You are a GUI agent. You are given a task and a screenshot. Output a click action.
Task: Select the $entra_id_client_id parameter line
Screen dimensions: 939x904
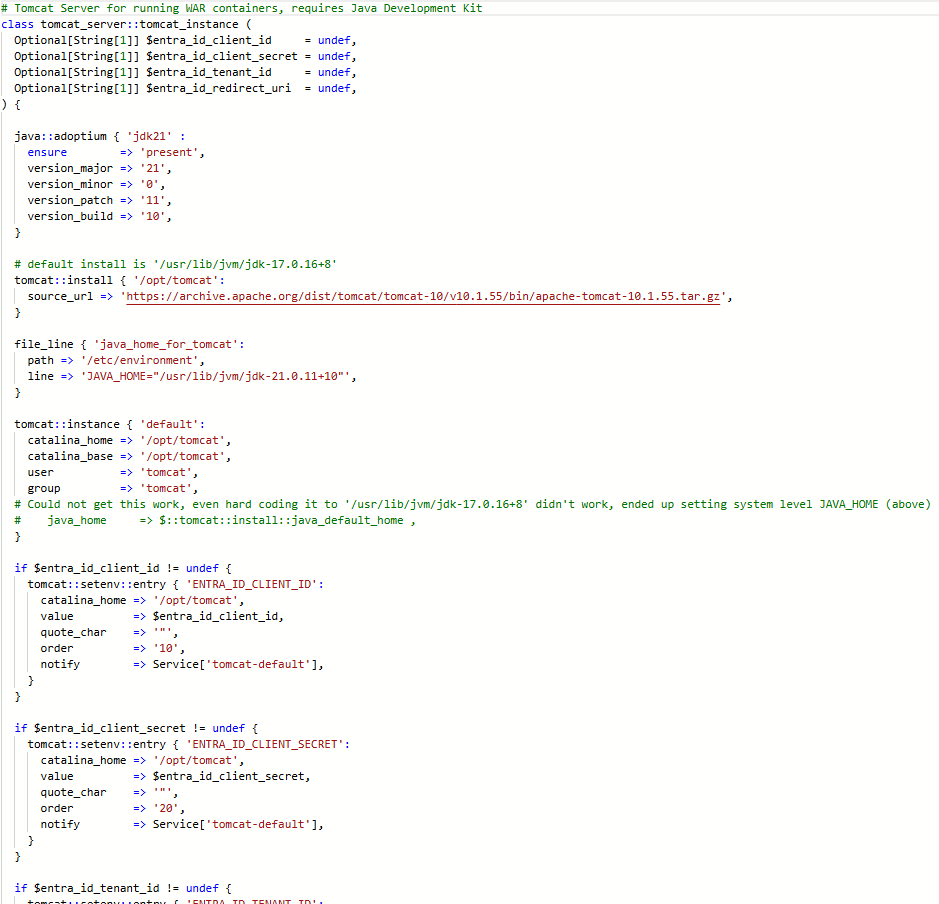click(185, 40)
